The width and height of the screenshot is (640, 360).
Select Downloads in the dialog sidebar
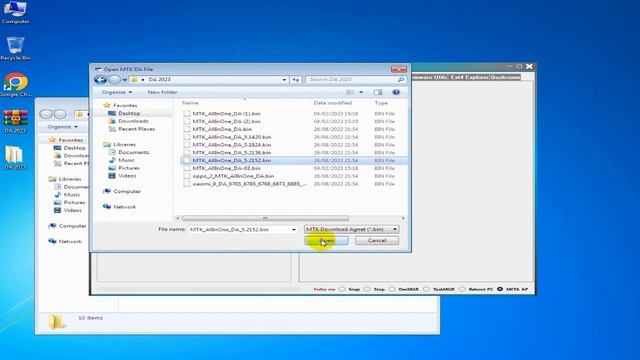(133, 121)
